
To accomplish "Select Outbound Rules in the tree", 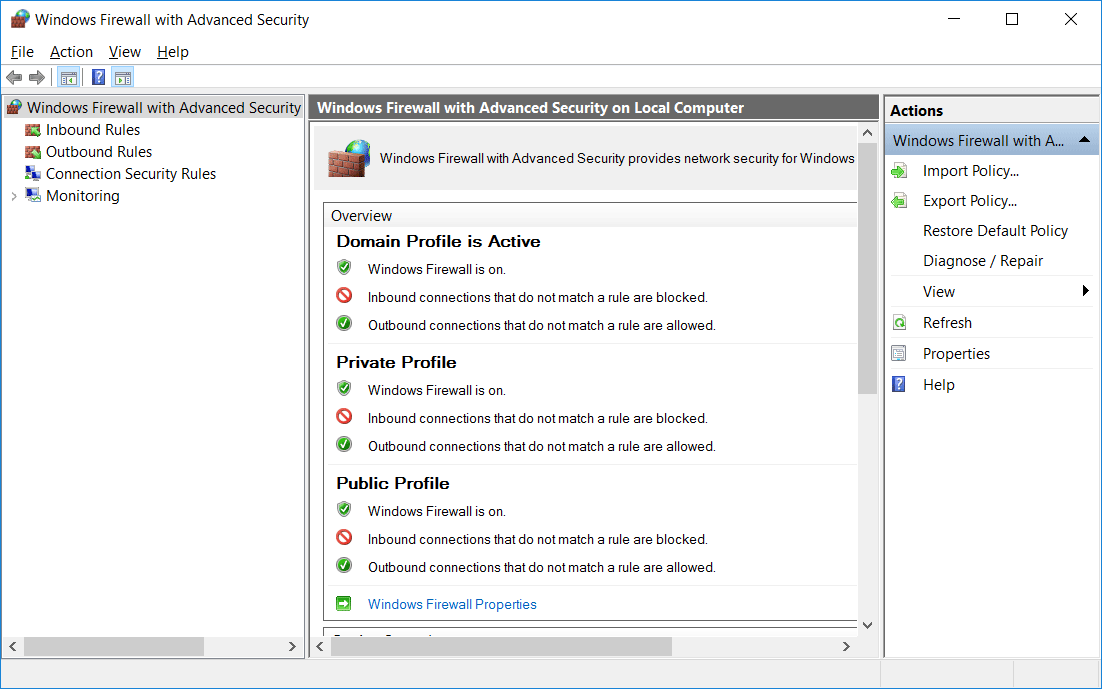I will (x=98, y=152).
